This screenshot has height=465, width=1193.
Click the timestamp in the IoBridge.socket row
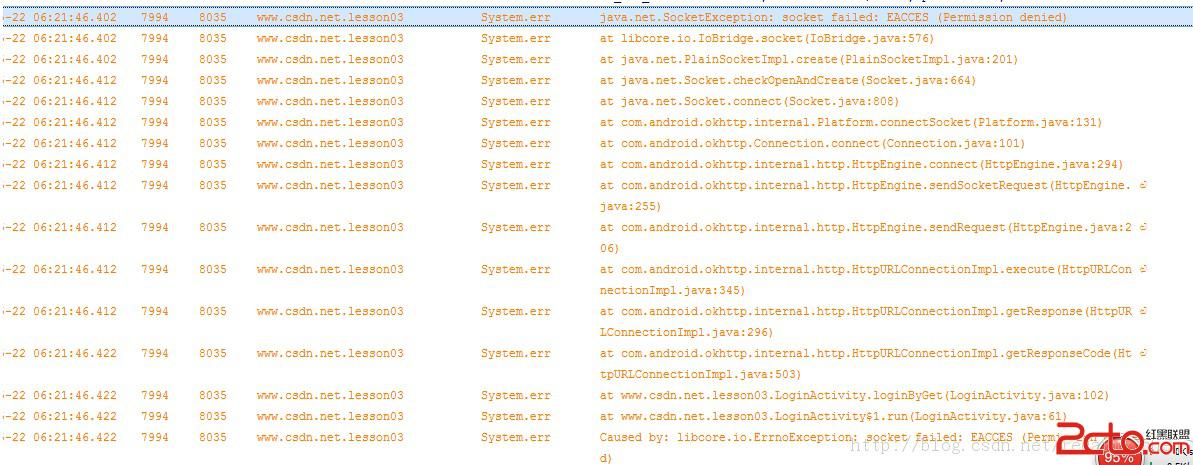click(x=60, y=38)
